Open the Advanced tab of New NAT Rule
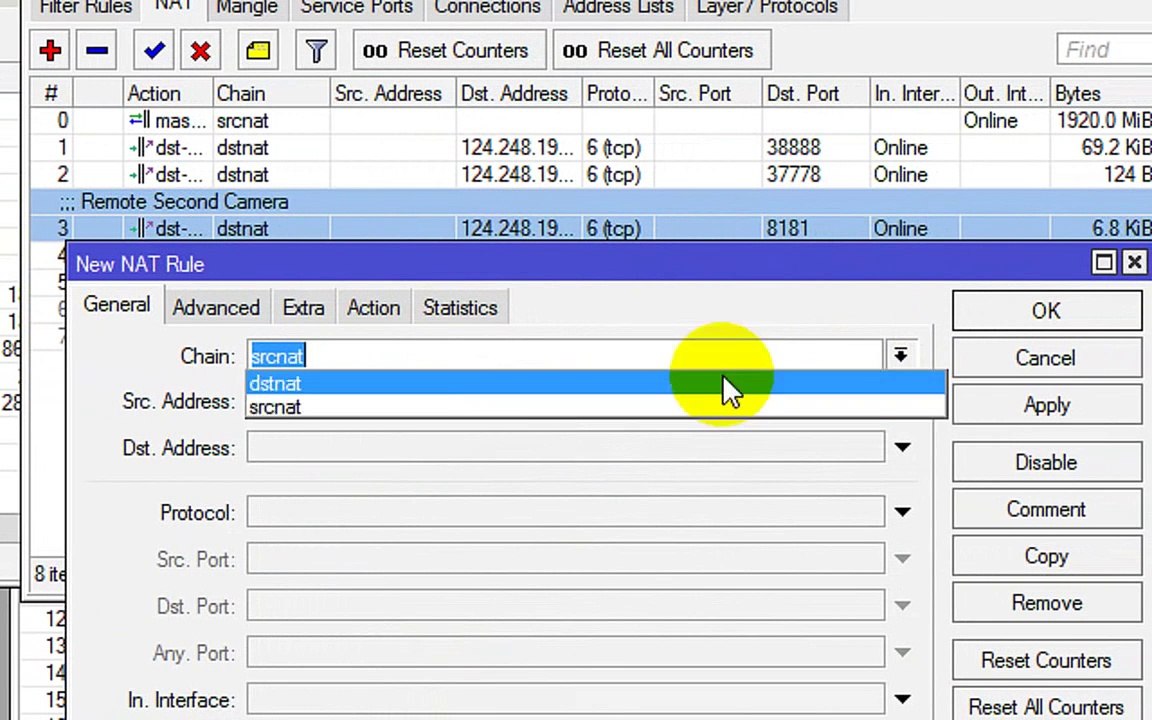The height and width of the screenshot is (720, 1152). pyautogui.click(x=216, y=308)
